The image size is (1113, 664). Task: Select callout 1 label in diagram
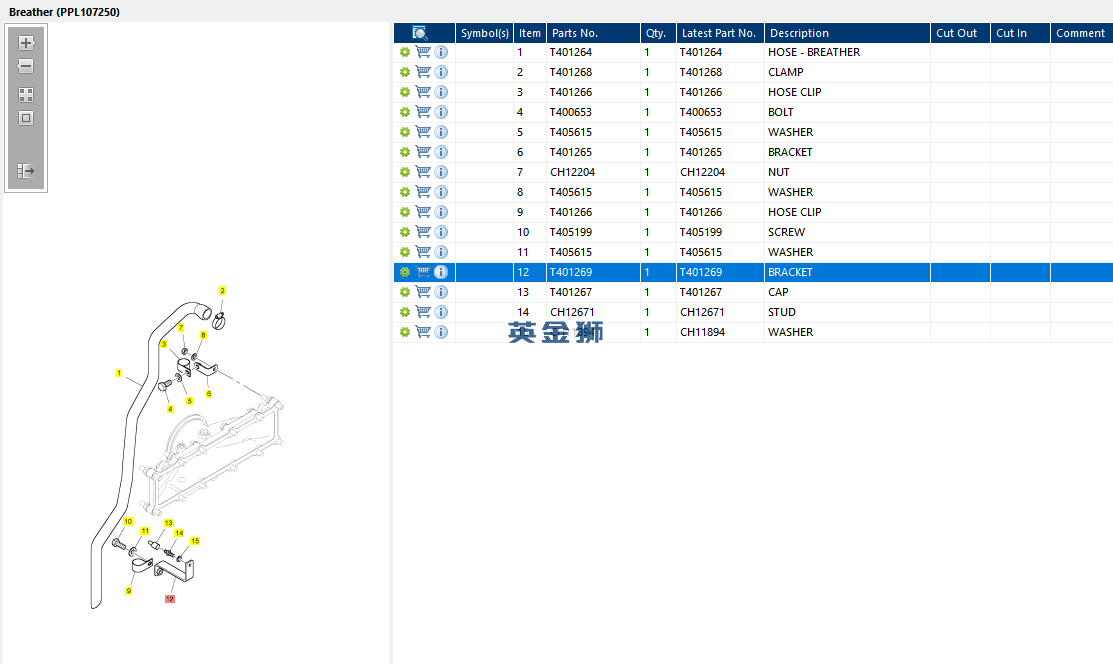(119, 373)
